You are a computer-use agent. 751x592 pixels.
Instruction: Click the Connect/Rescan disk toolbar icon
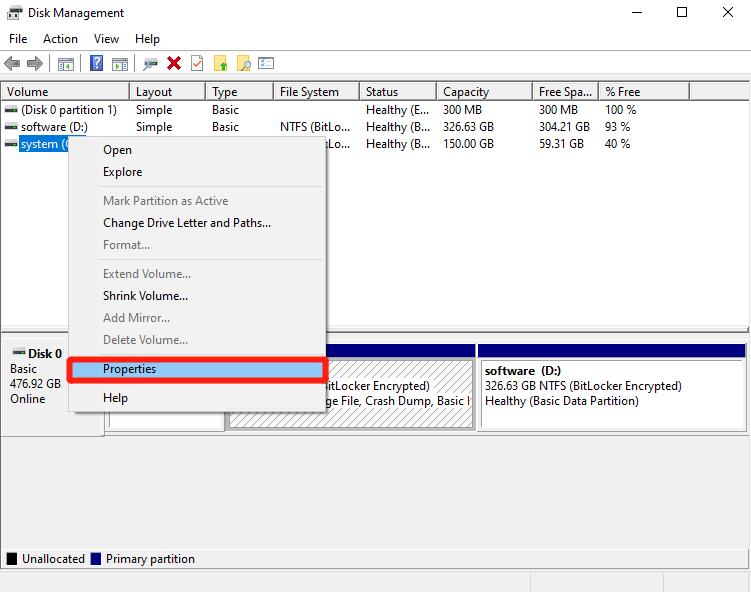point(150,64)
